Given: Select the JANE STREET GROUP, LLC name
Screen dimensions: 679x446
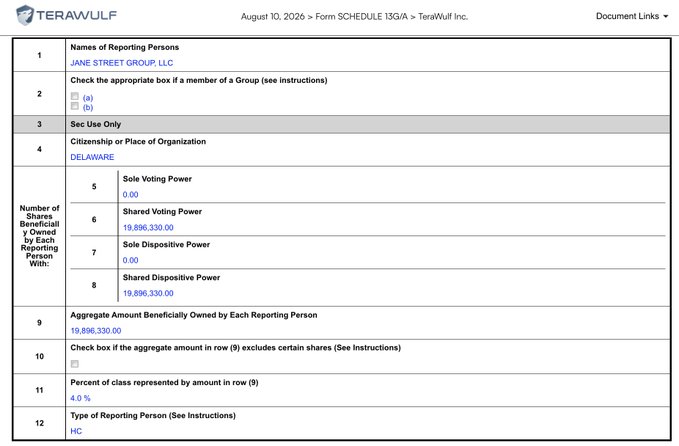Looking at the screenshot, I should click(x=122, y=63).
